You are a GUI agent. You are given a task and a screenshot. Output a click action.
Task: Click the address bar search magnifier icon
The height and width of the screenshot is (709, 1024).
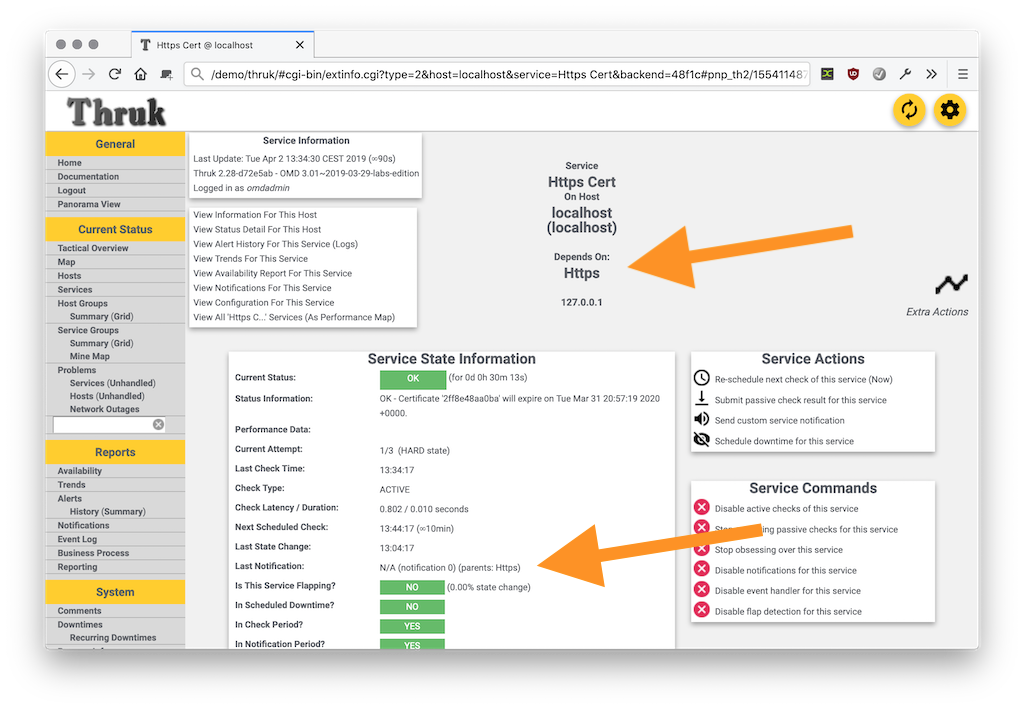197,74
